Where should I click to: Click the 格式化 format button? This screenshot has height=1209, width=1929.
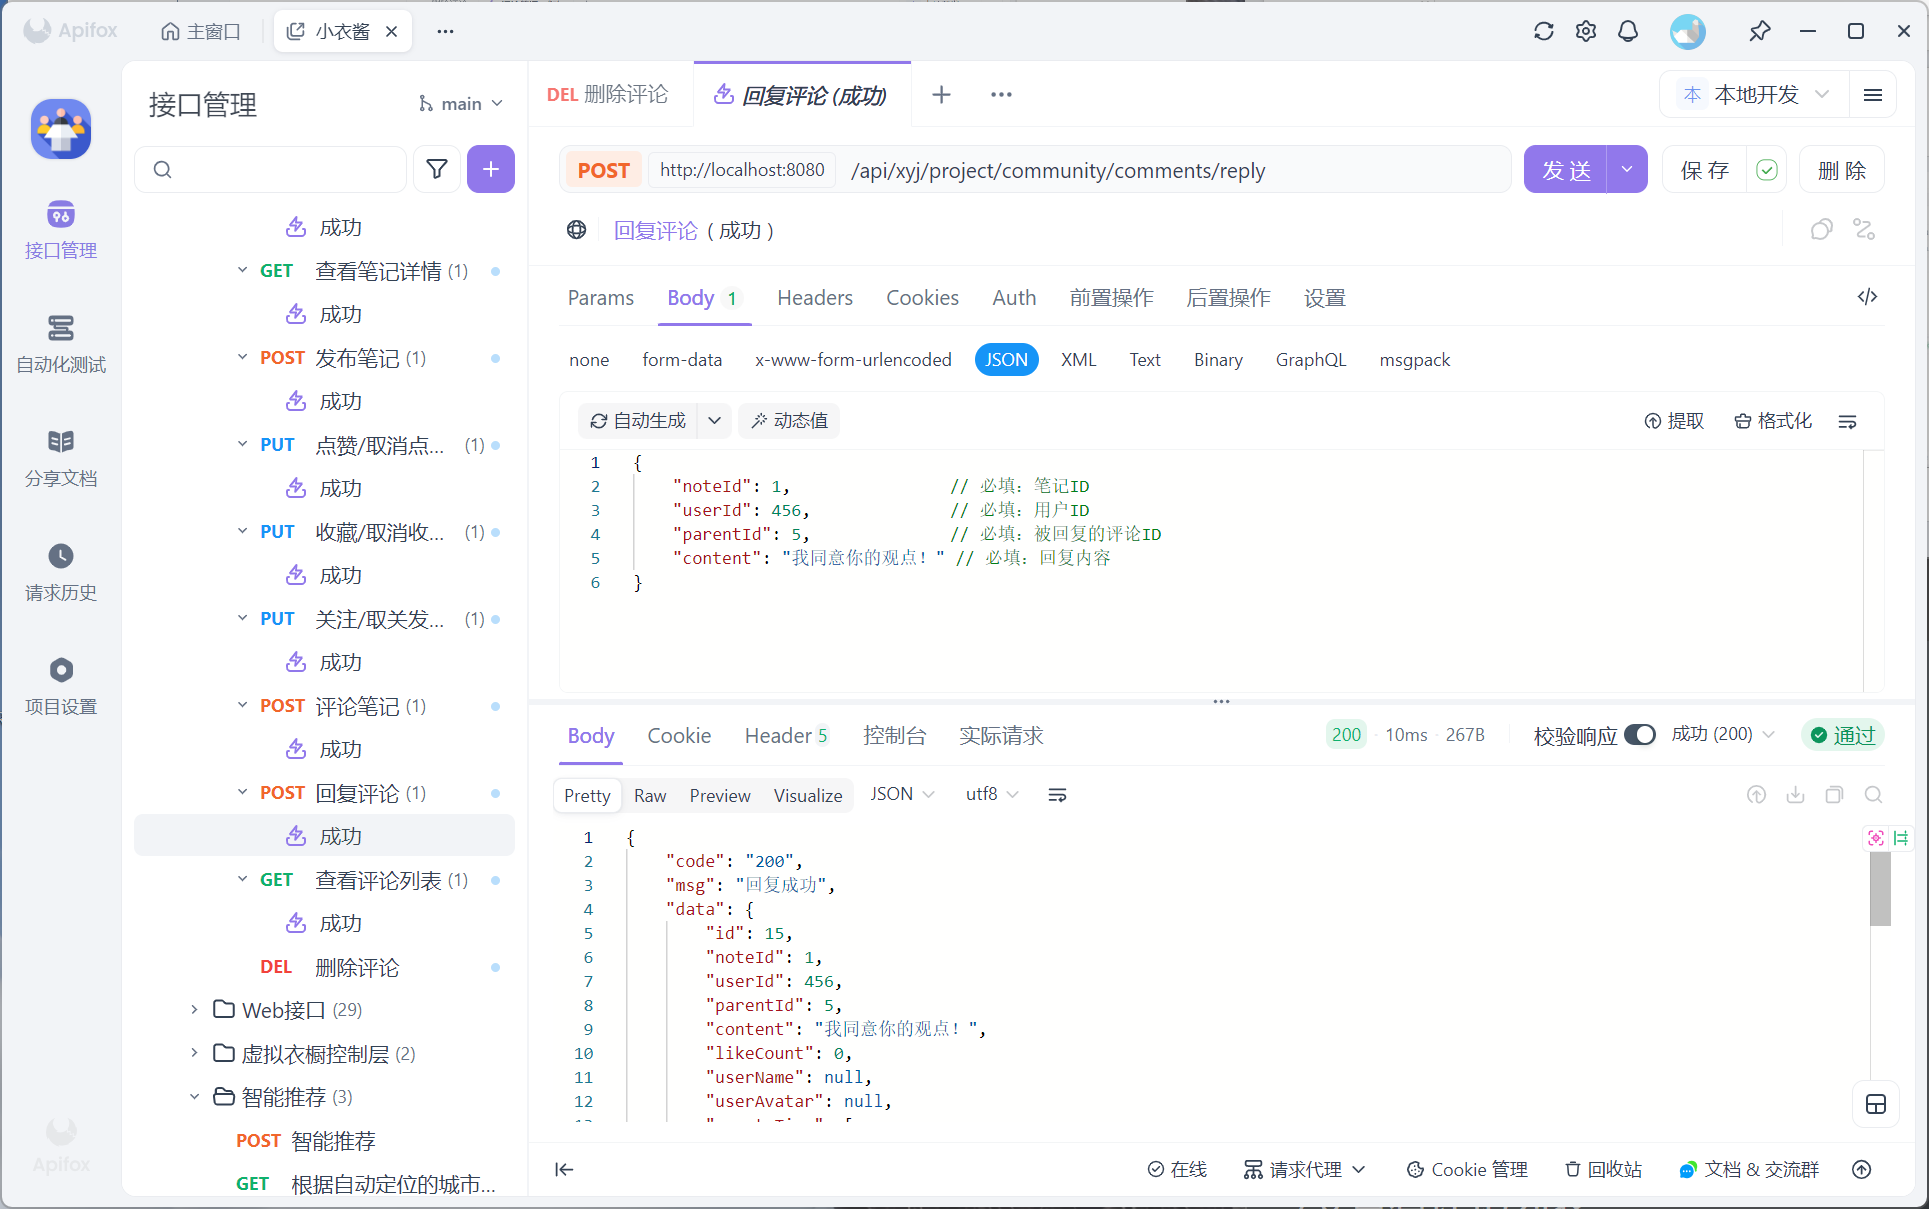[1773, 421]
